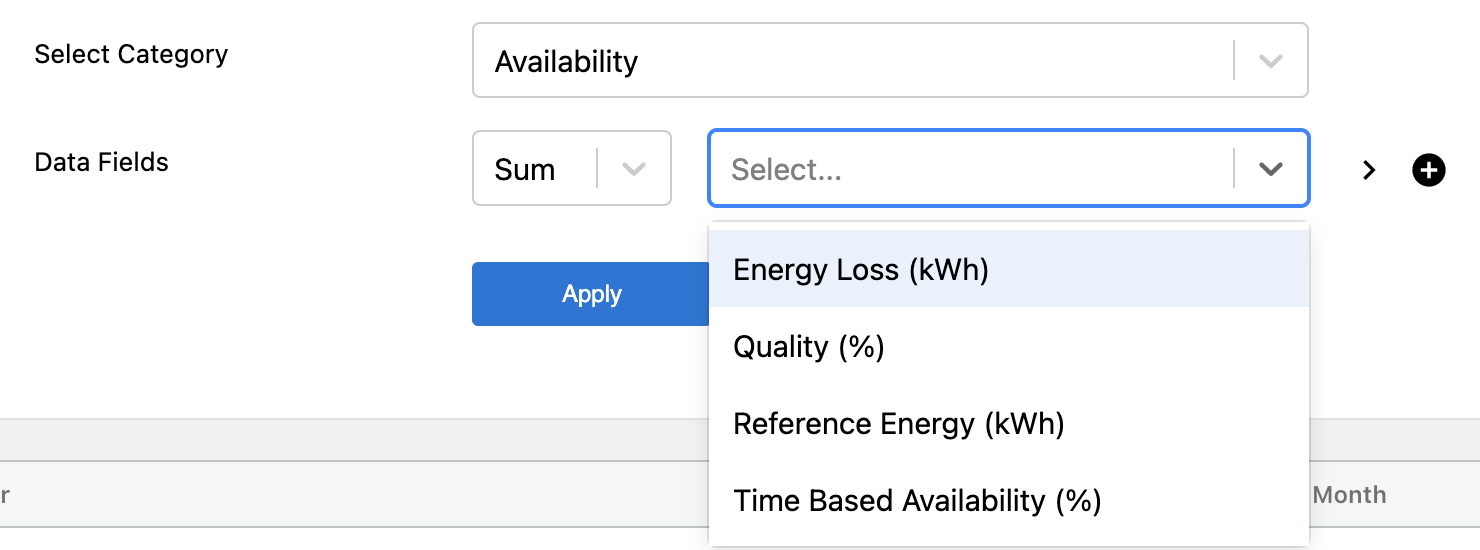
Task: Open the Sum aggregation chevron
Action: click(x=633, y=169)
